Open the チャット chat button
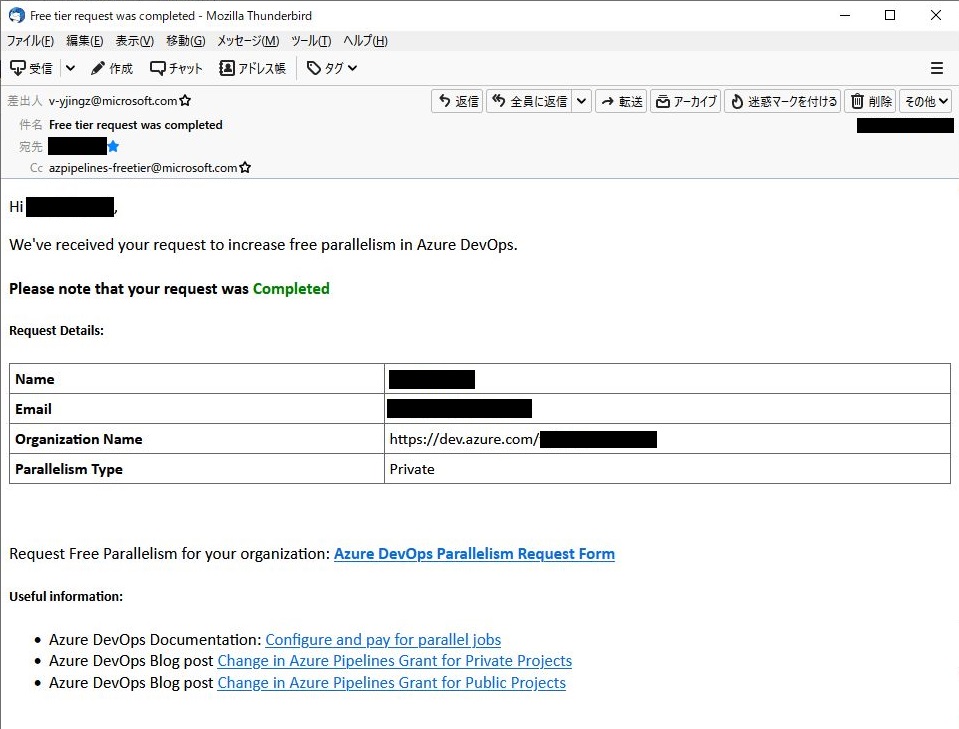959x729 pixels. click(176, 68)
